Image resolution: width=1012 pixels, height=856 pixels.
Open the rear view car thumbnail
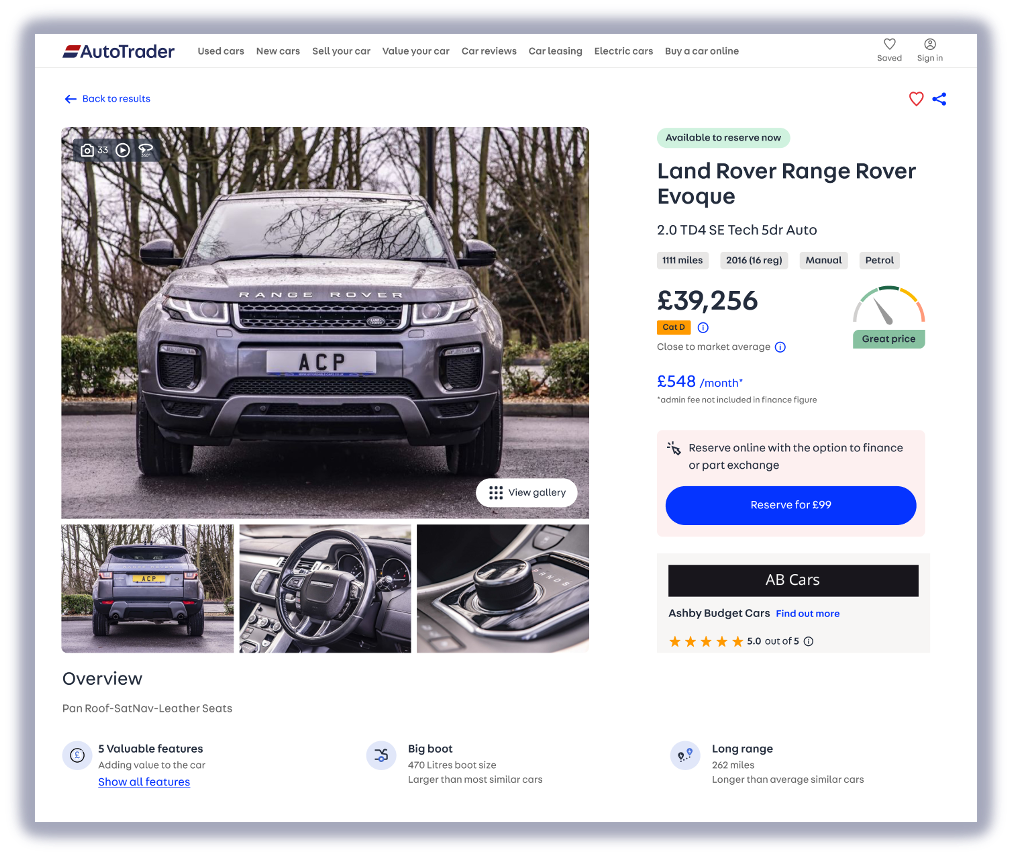[148, 589]
